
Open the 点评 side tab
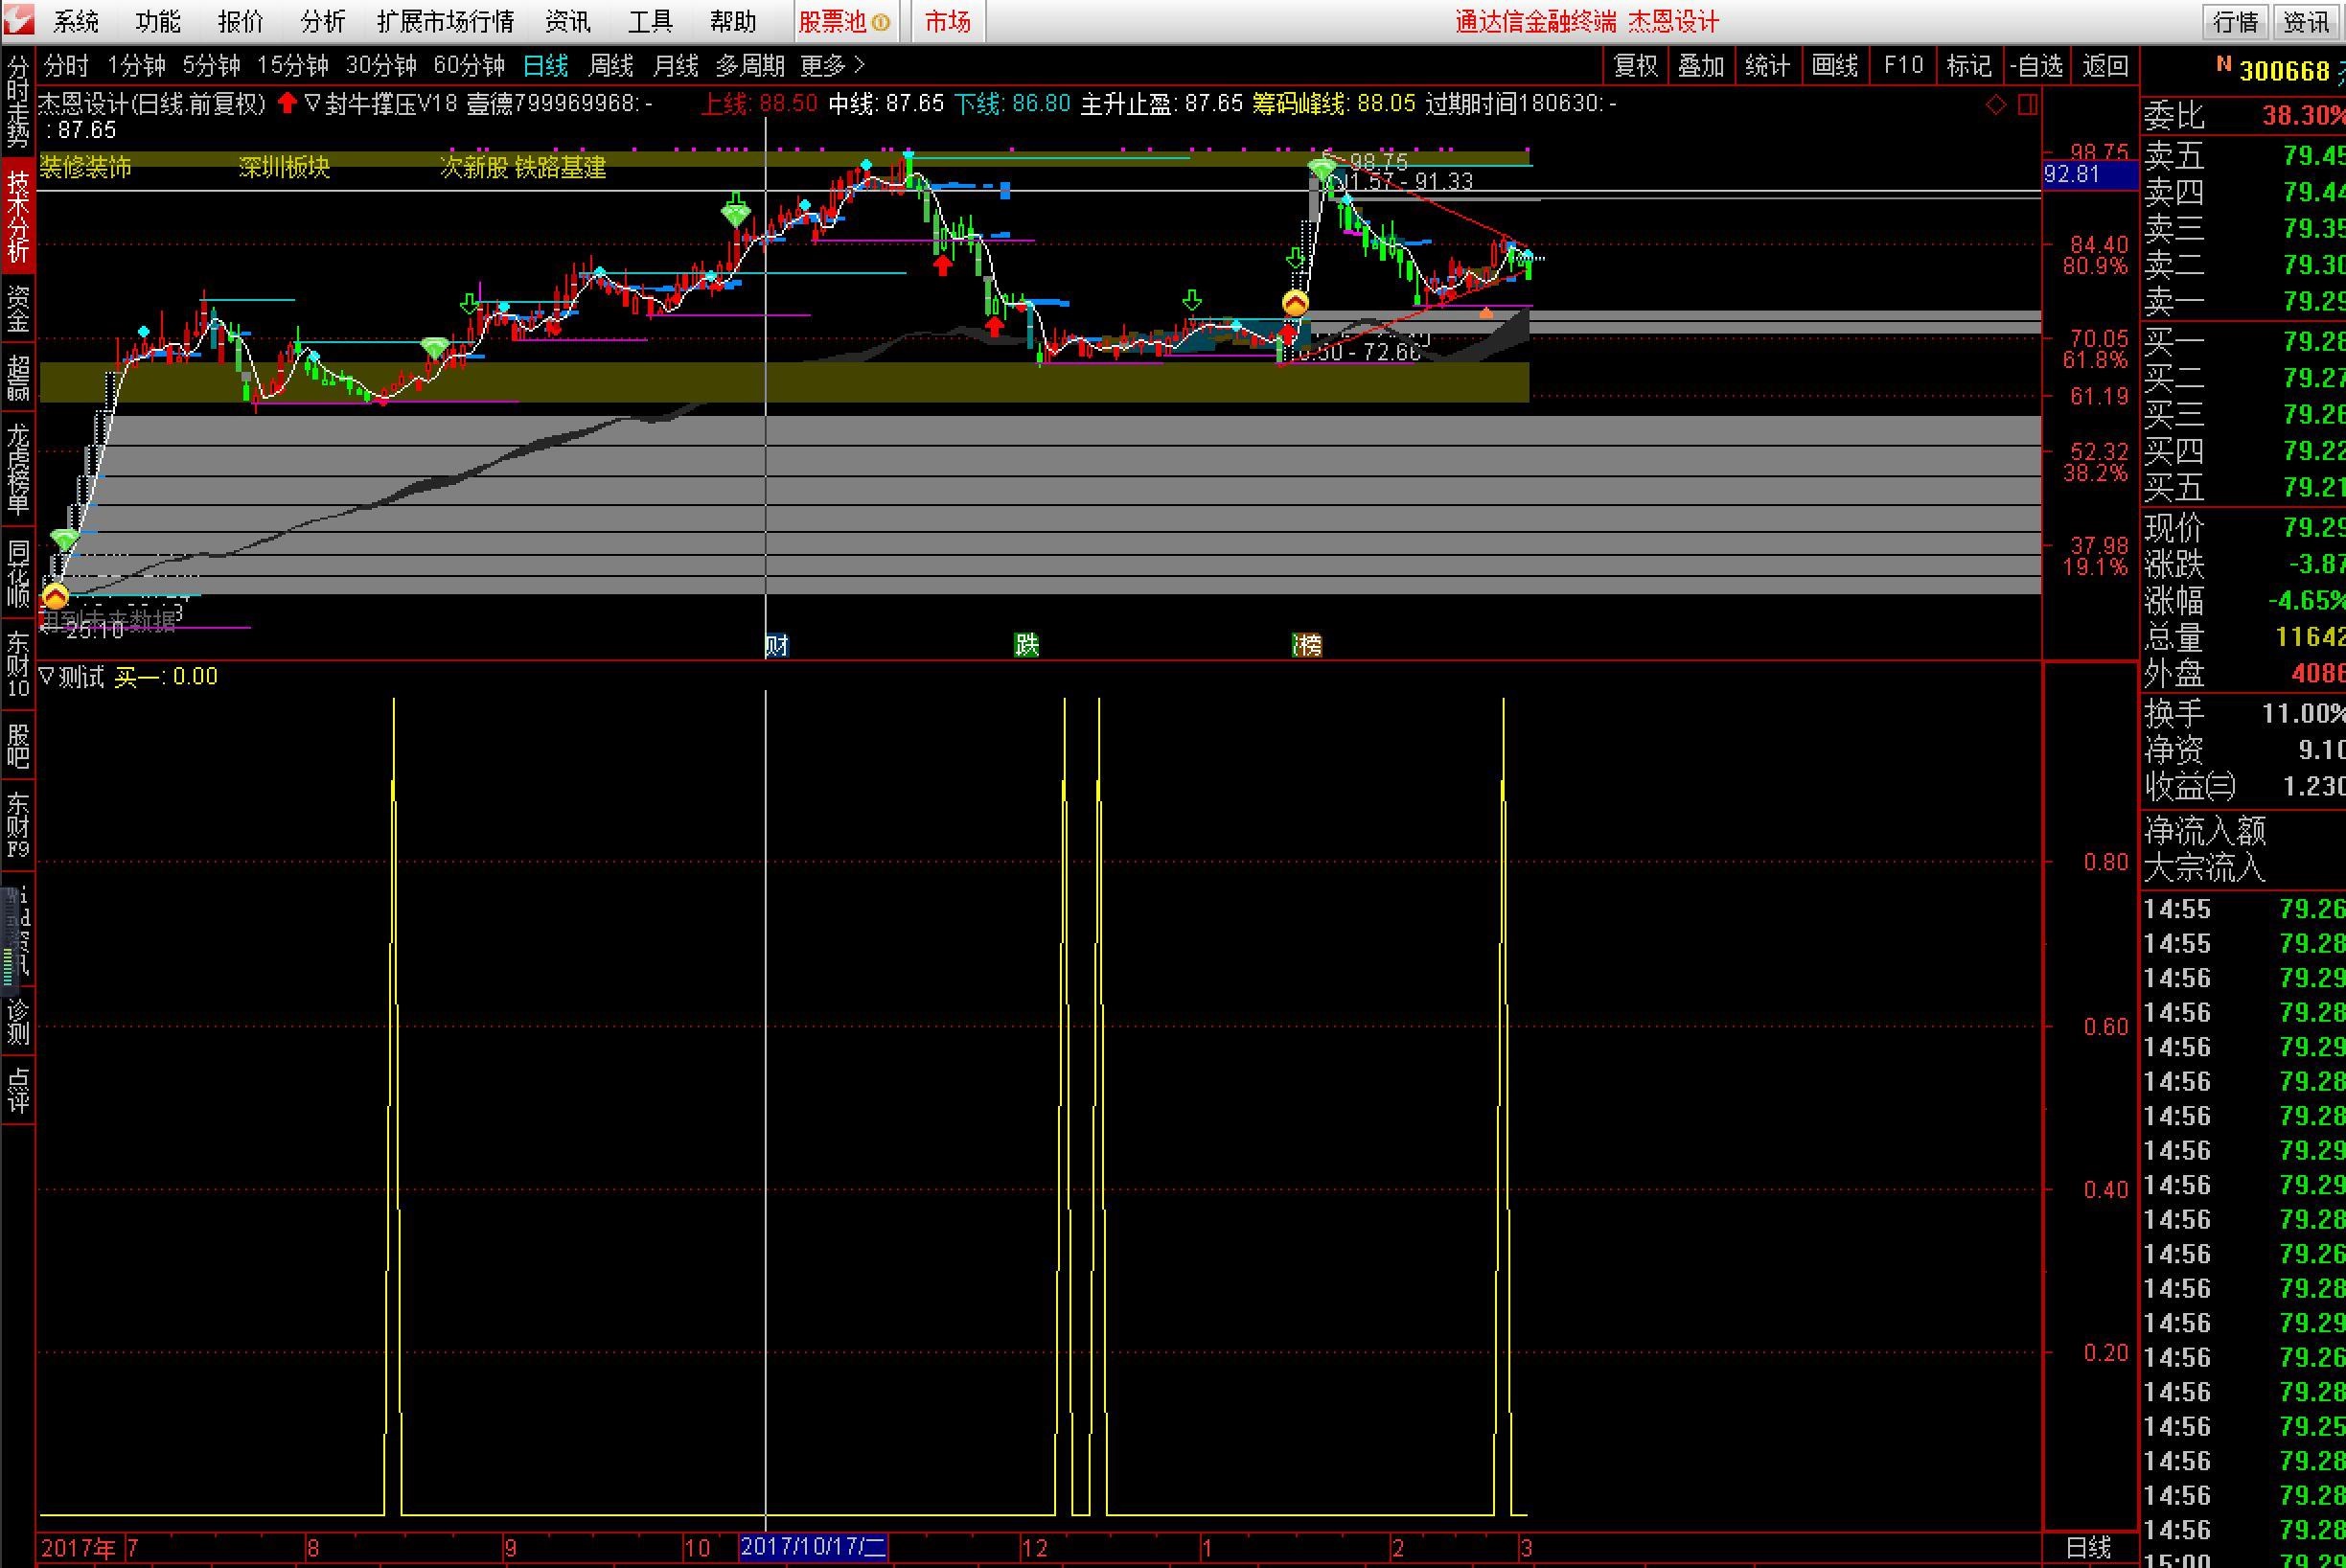18,1090
